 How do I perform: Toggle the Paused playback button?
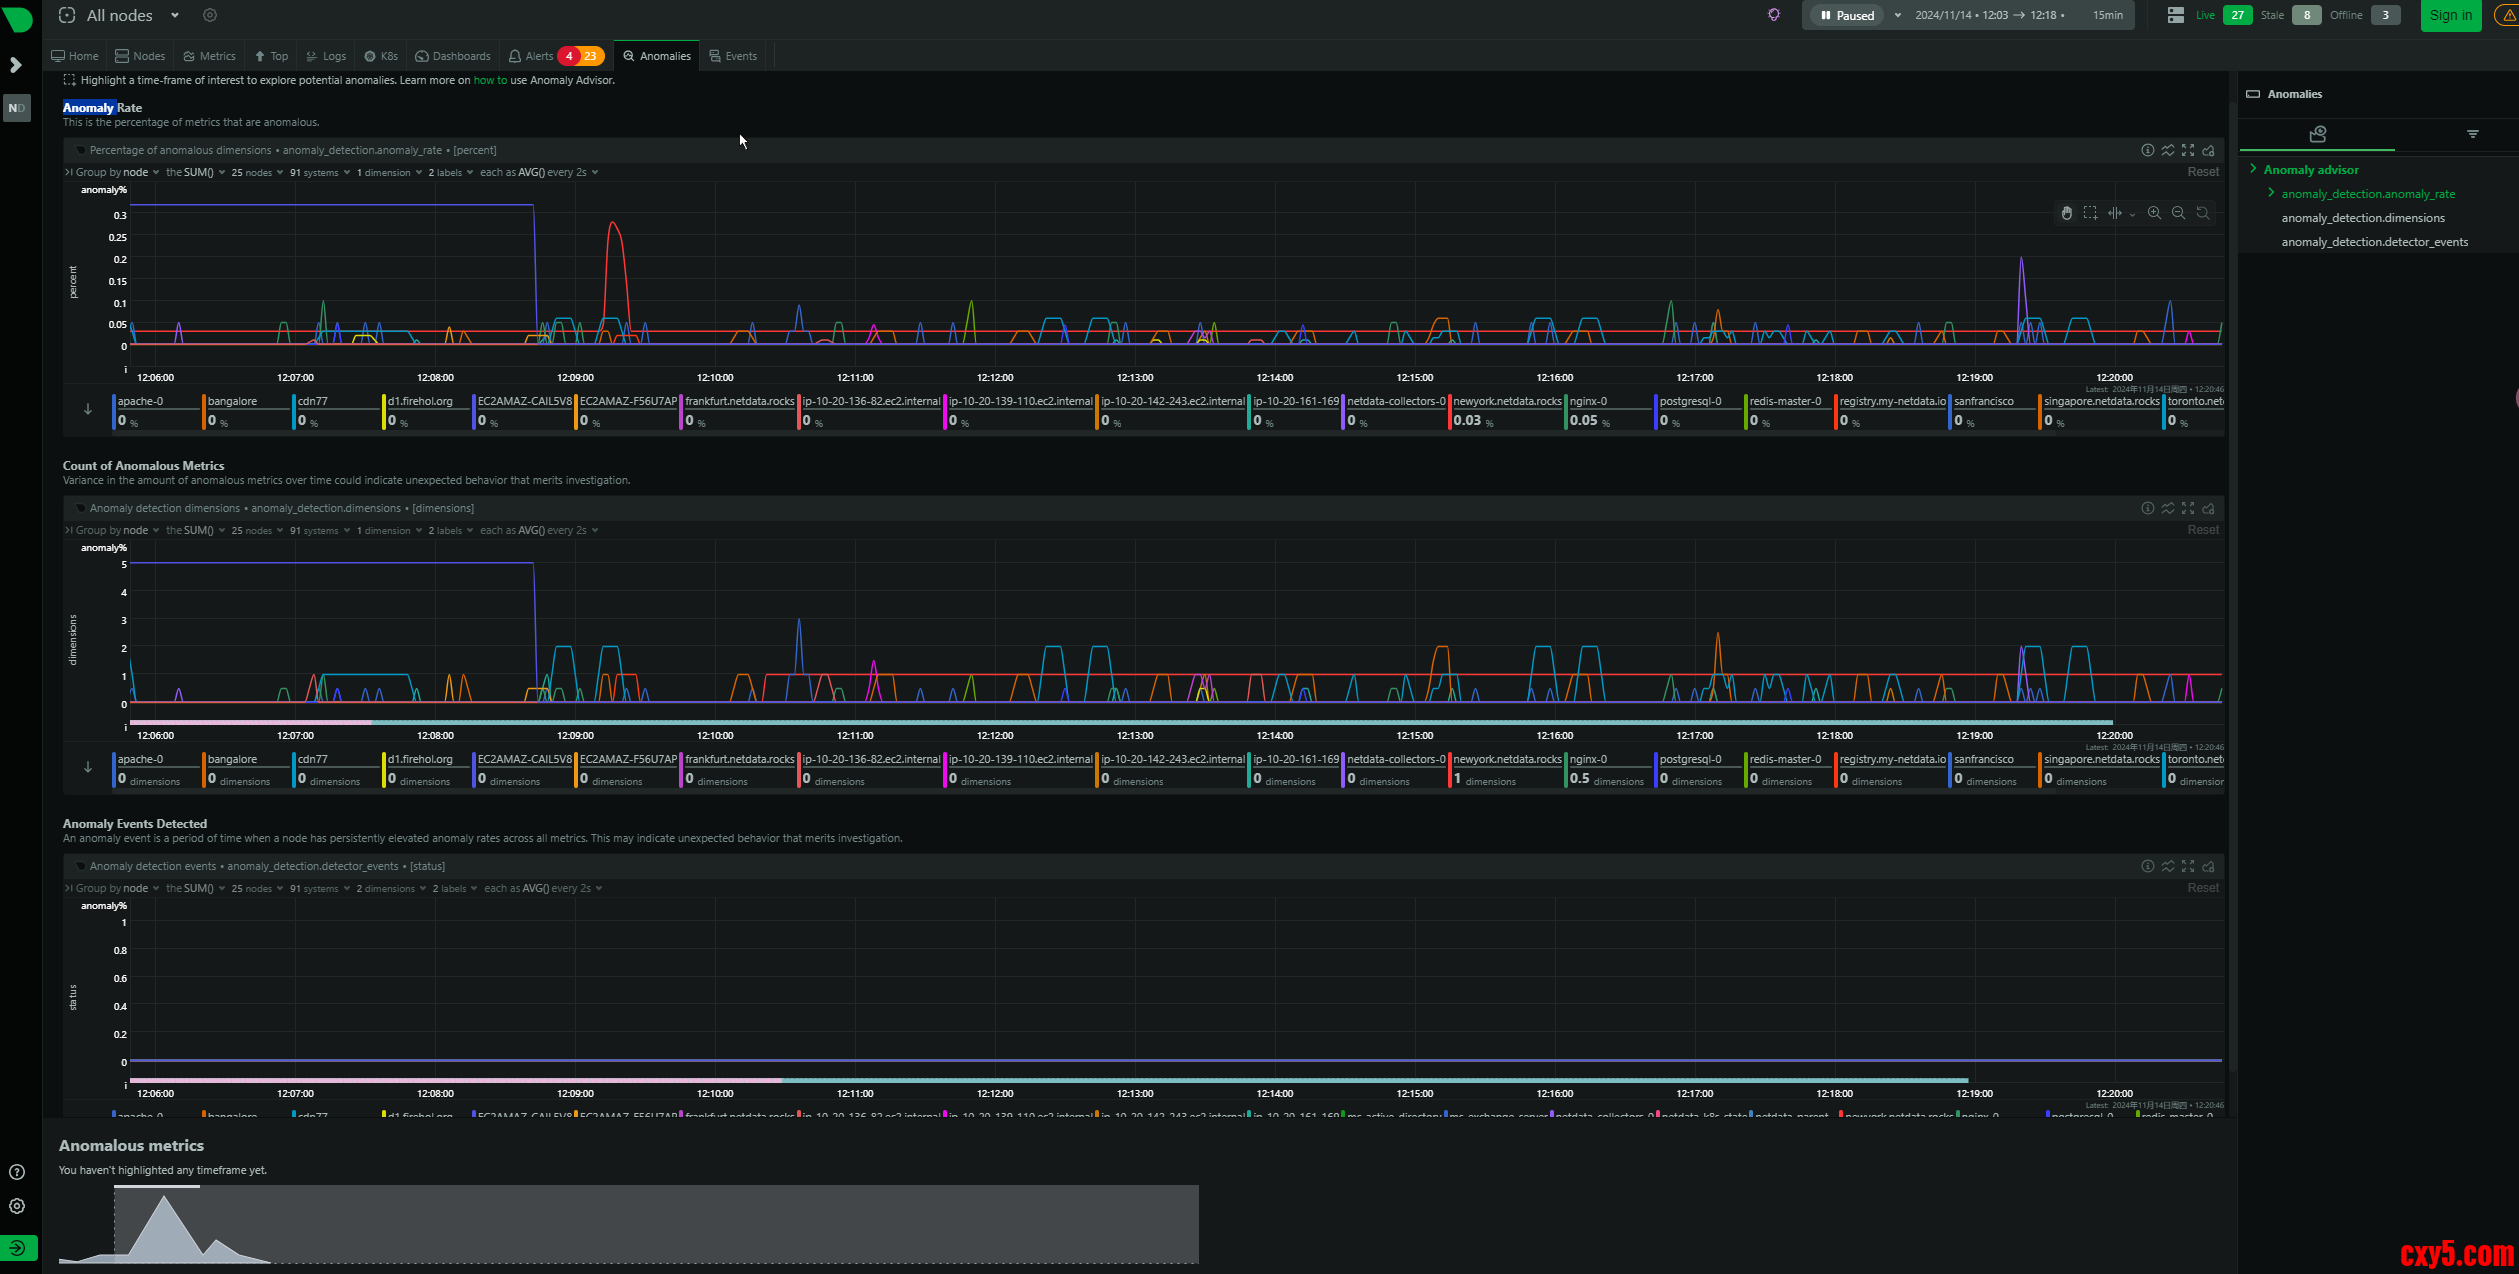coord(1846,15)
